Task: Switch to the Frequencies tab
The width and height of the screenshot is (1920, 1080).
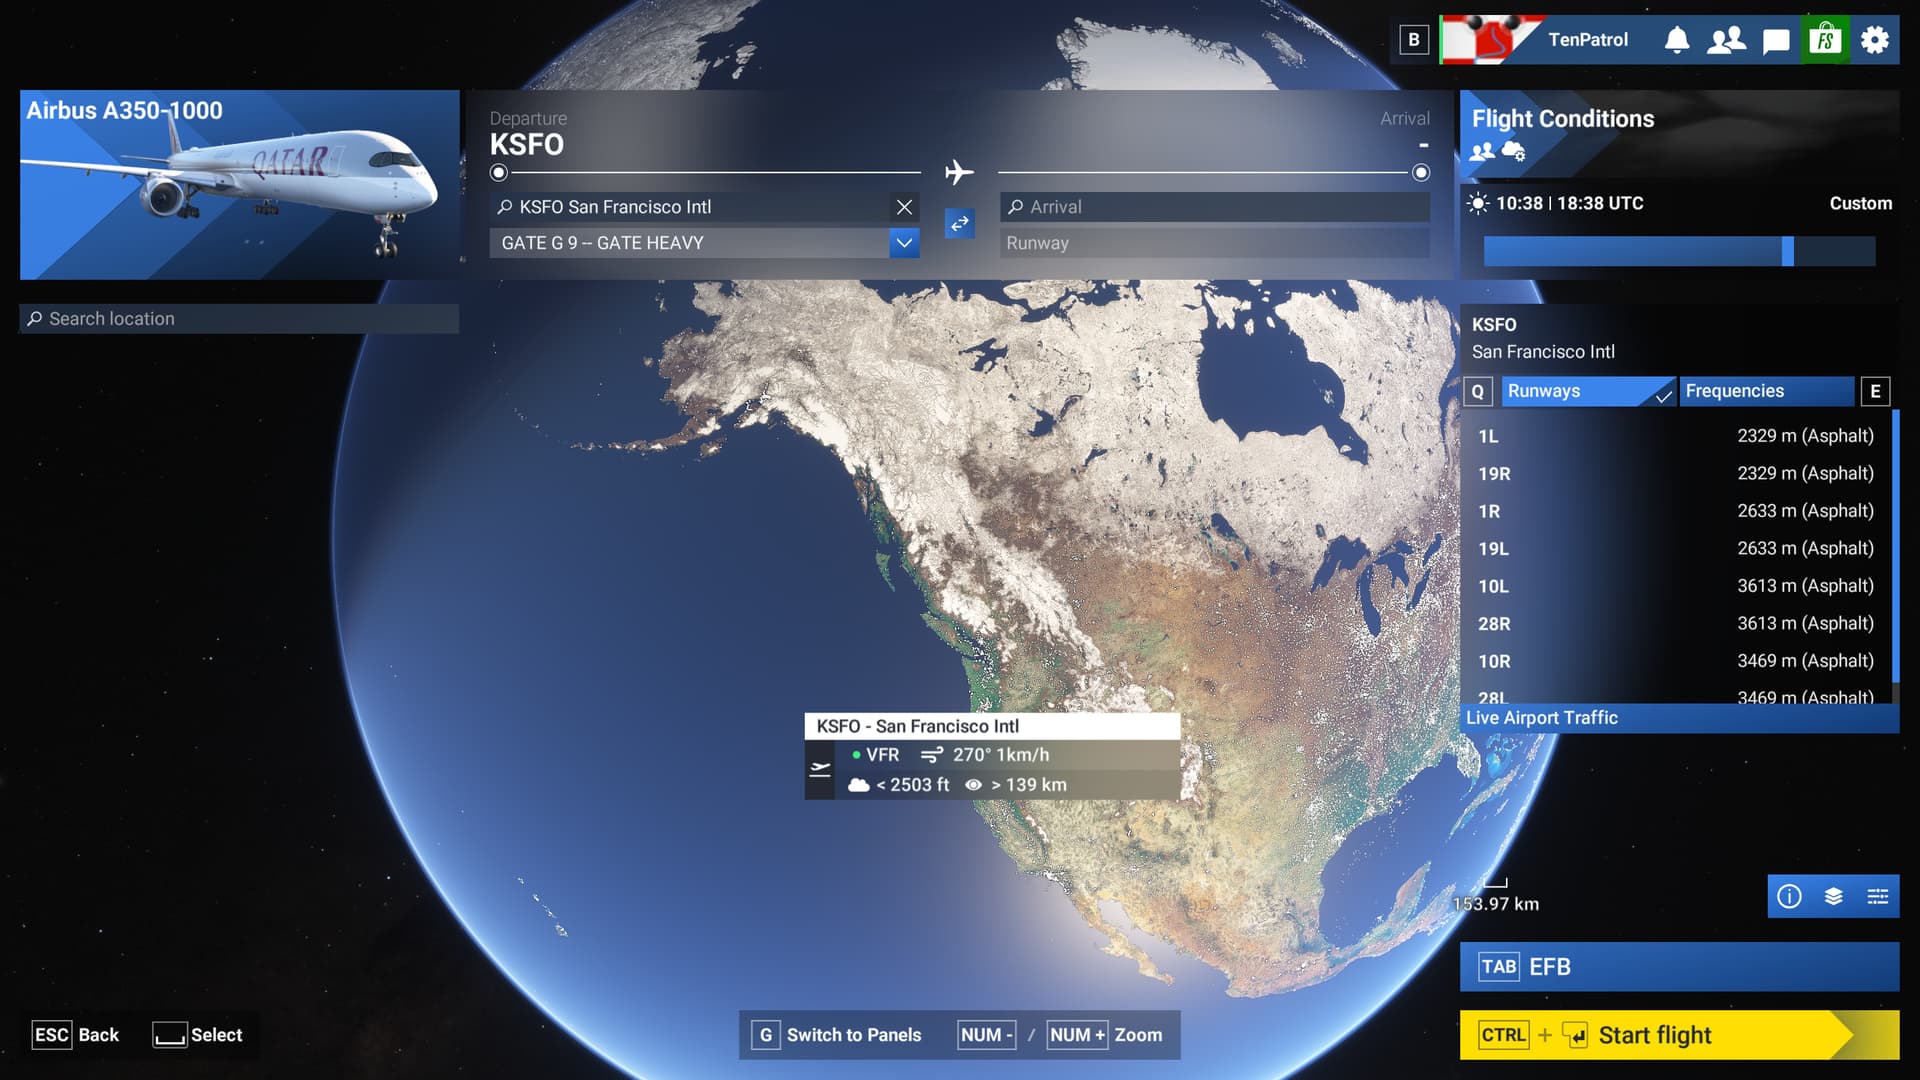Action: click(1767, 391)
